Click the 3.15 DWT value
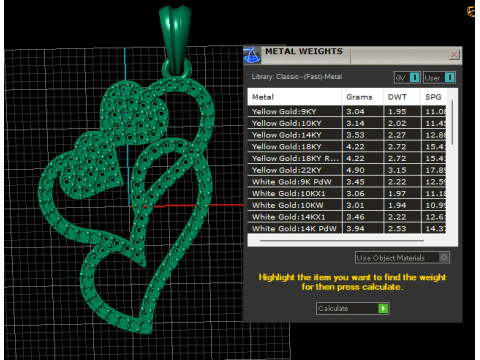The height and width of the screenshot is (360, 480). coord(397,170)
